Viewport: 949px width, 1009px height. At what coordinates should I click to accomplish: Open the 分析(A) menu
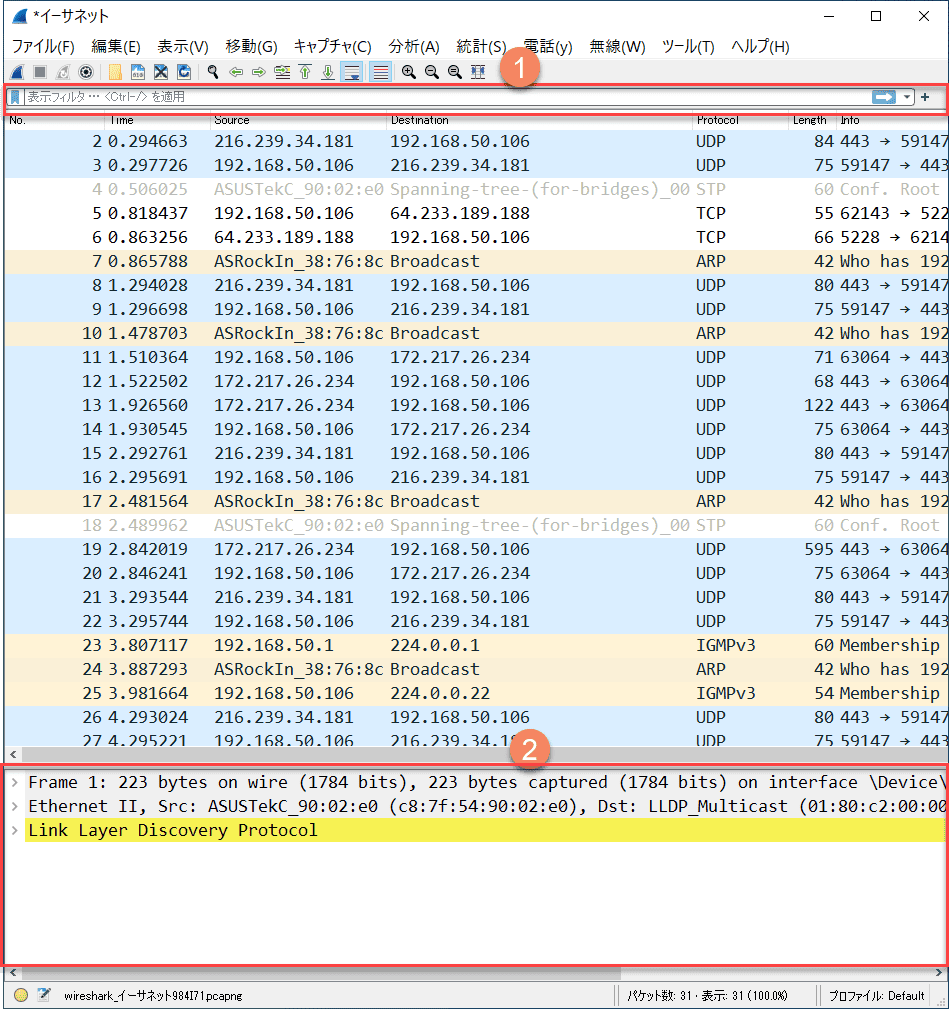(x=414, y=46)
